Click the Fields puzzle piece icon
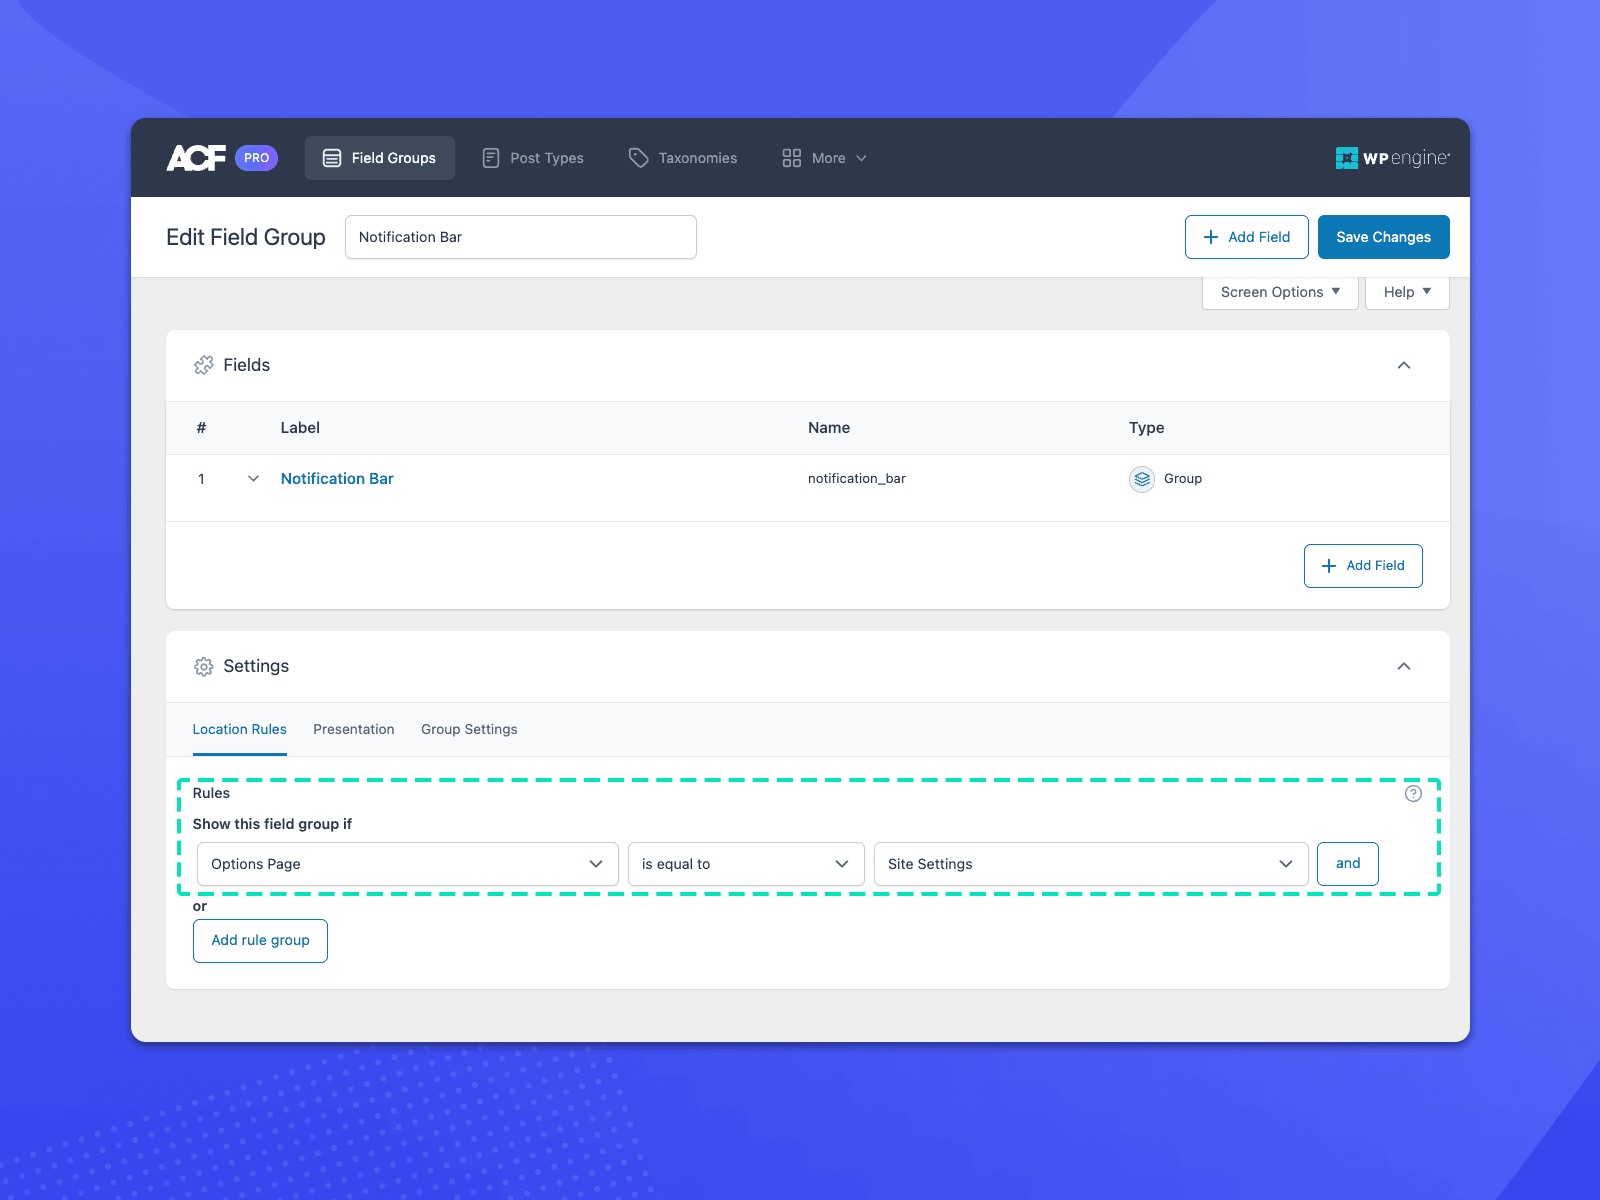This screenshot has height=1200, width=1600. point(204,365)
